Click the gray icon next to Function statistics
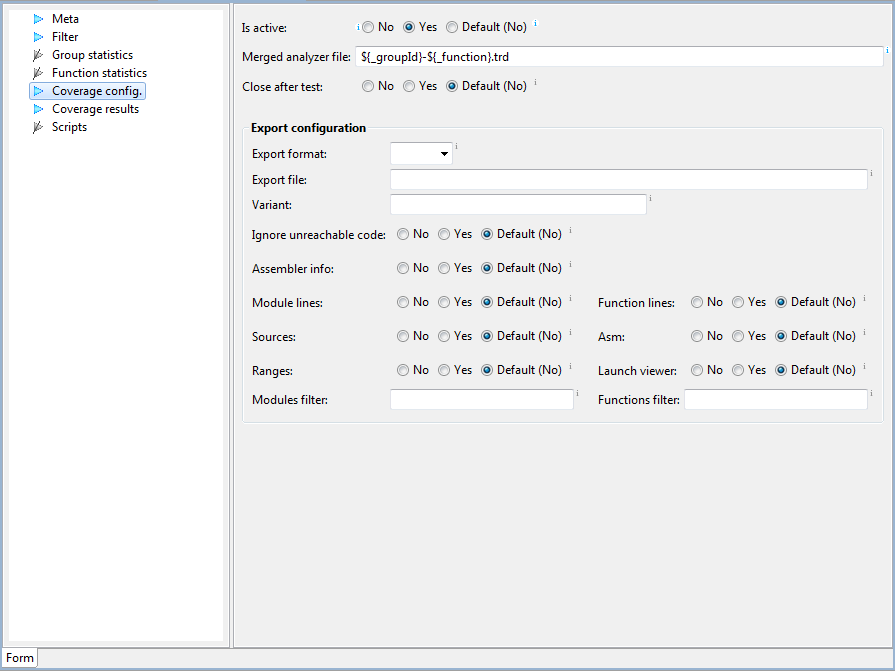895x671 pixels. [38, 73]
